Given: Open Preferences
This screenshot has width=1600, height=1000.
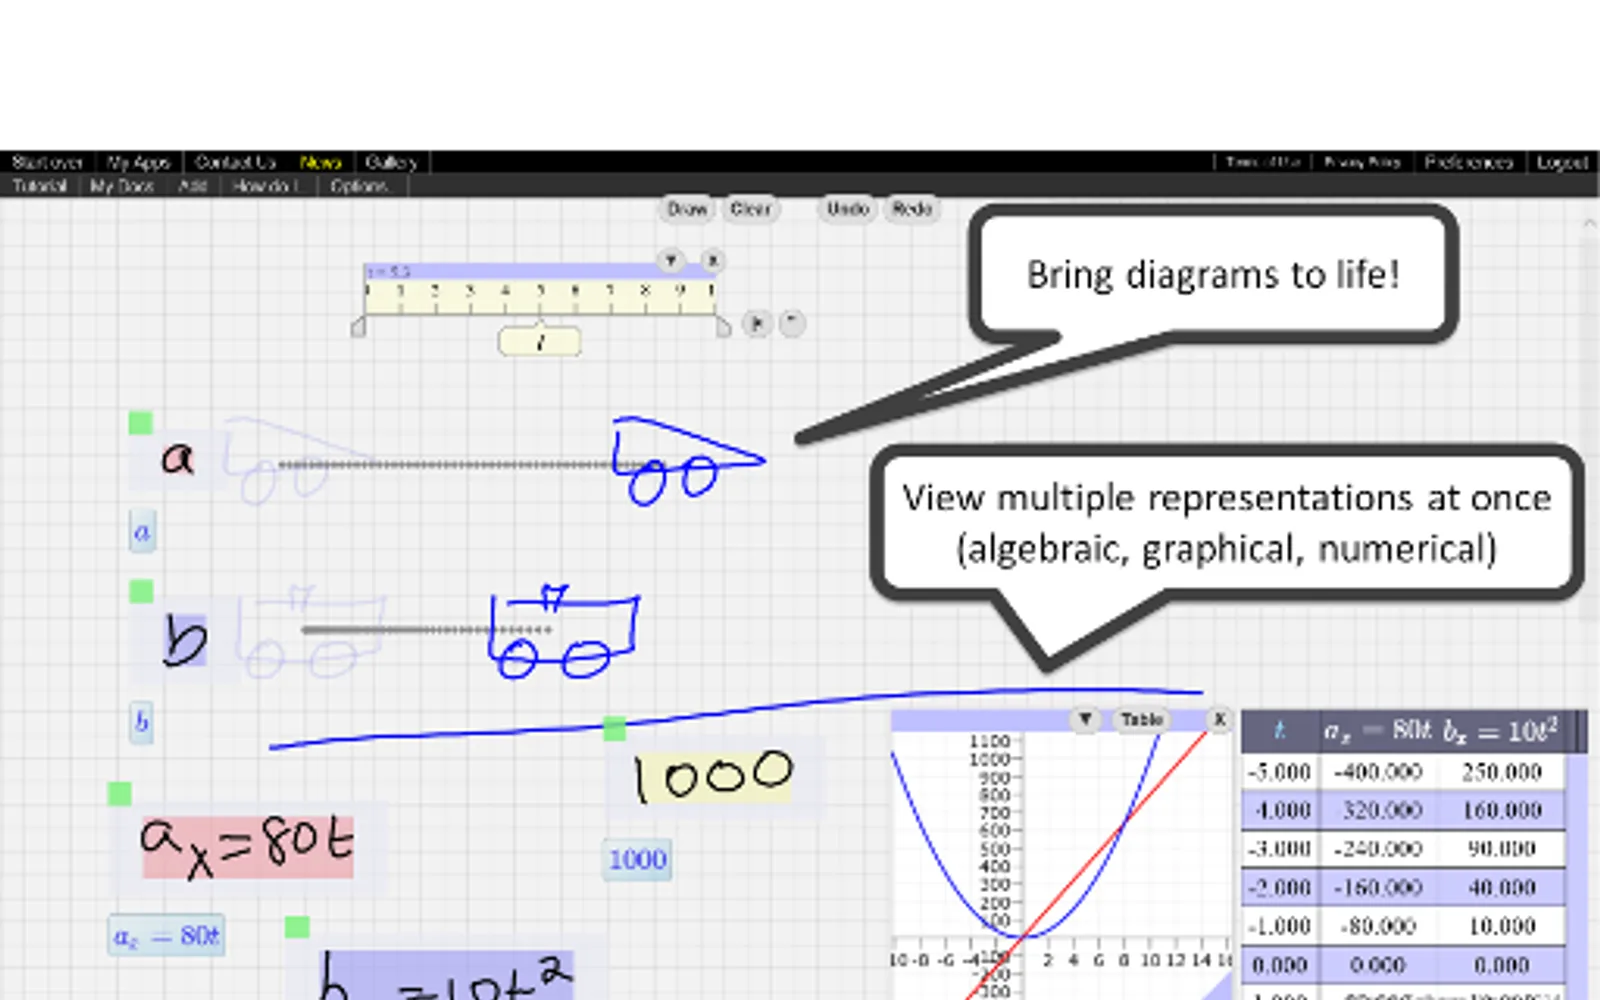Looking at the screenshot, I should [x=1469, y=162].
